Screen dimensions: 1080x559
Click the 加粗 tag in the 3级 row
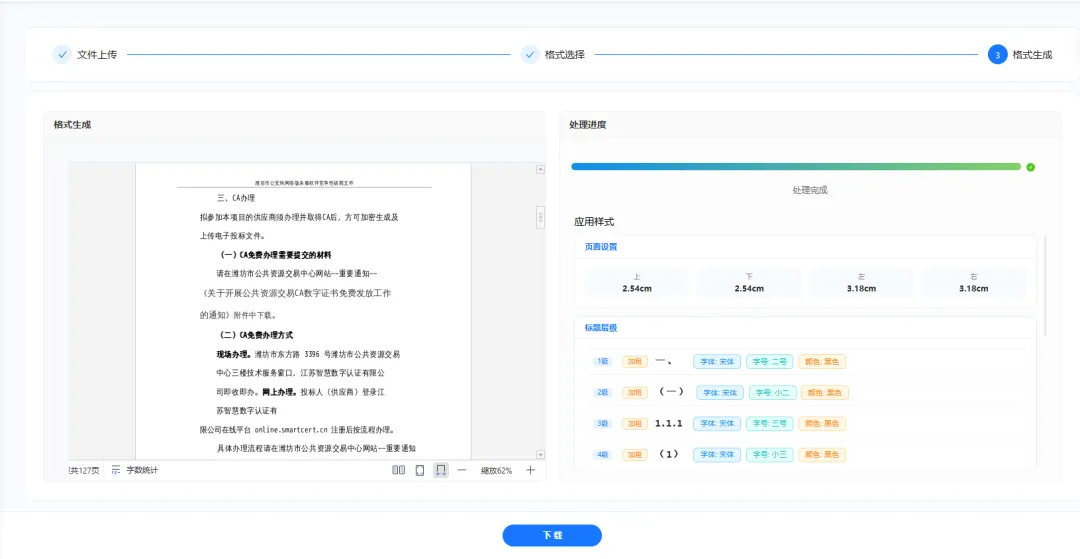click(634, 423)
